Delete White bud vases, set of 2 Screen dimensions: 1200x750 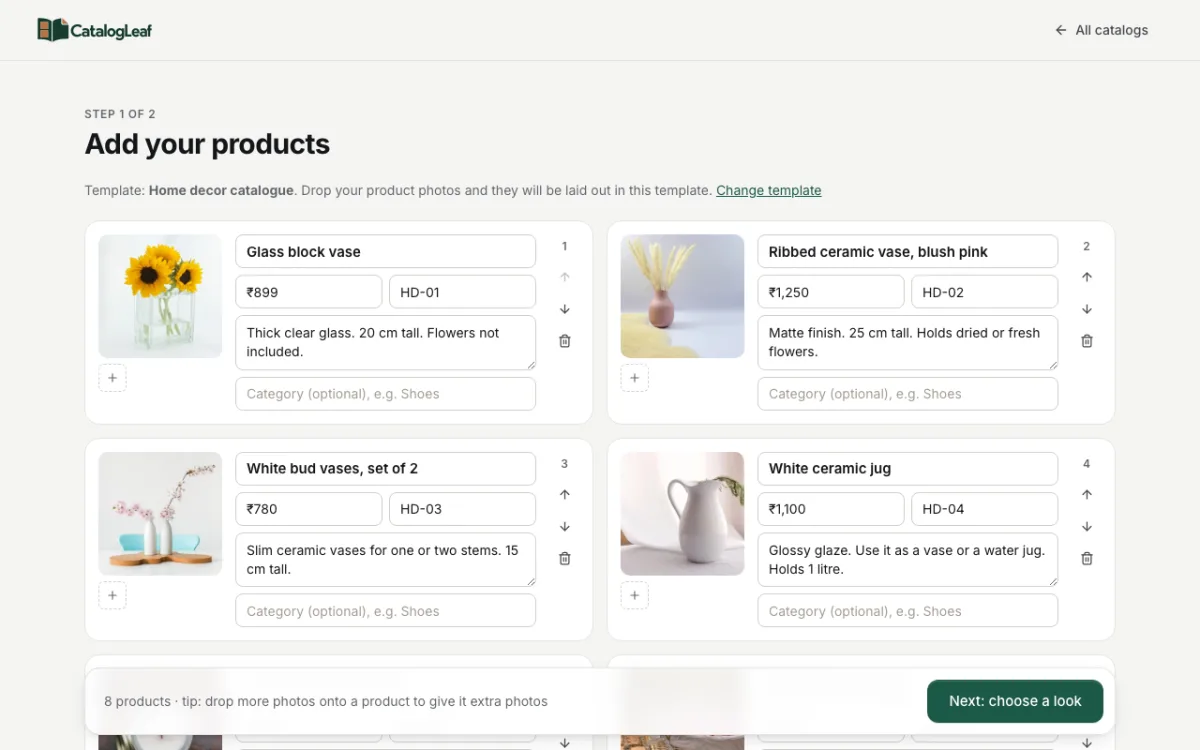(565, 559)
